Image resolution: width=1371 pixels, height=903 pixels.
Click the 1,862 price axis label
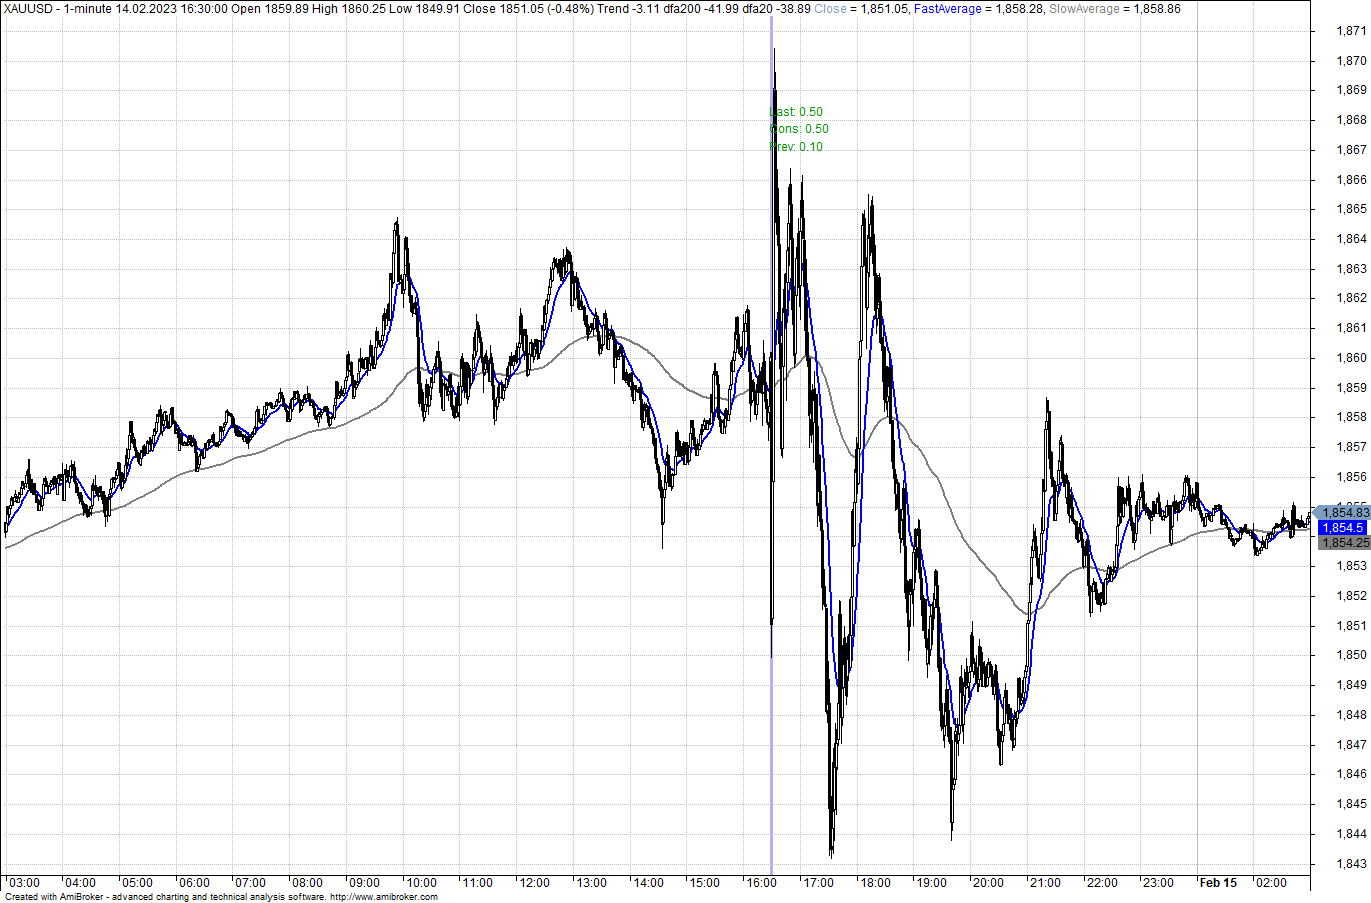tap(1352, 298)
